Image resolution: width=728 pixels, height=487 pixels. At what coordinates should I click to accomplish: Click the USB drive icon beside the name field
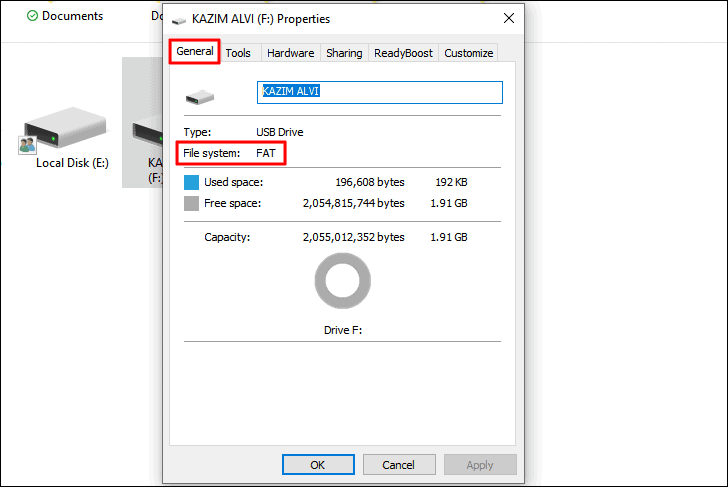pos(200,97)
